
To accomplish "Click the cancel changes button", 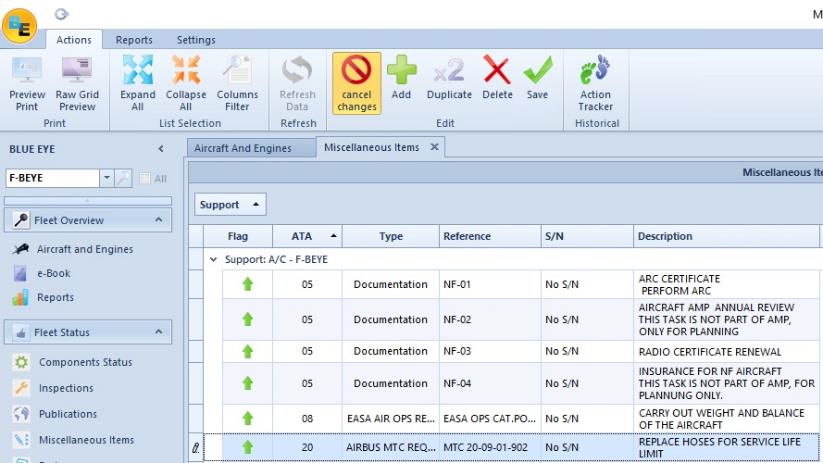I will point(356,83).
